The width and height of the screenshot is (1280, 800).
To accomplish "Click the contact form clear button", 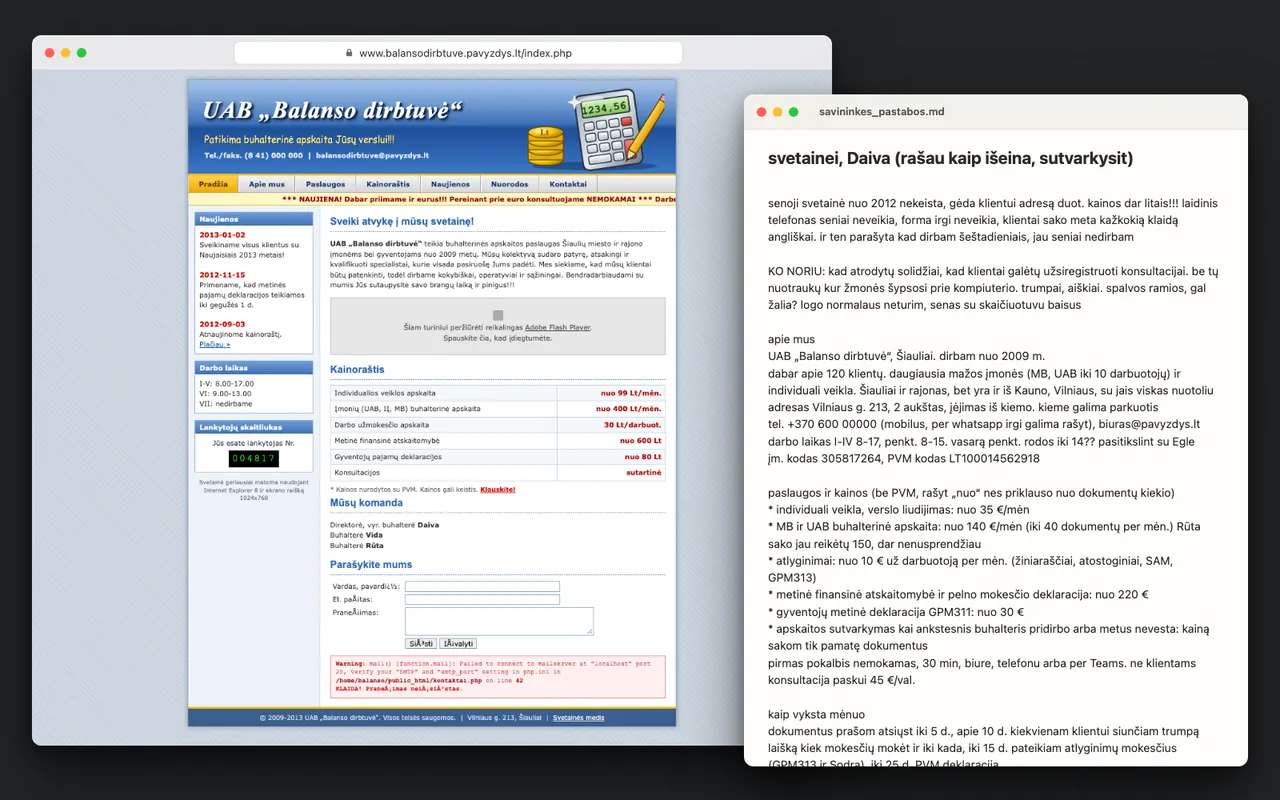I will click(459, 643).
